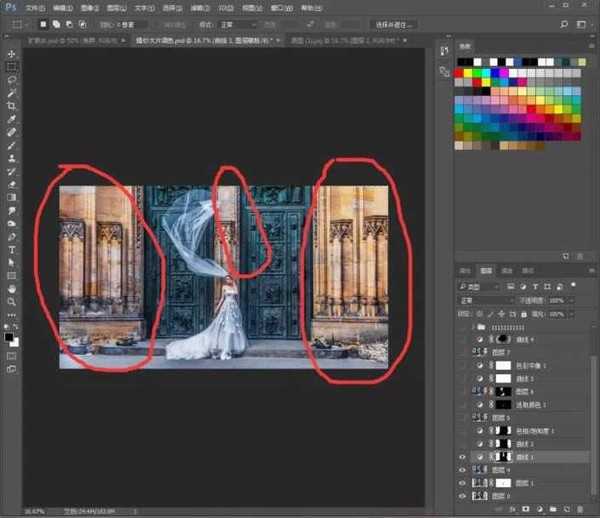Image resolution: width=600 pixels, height=518 pixels.
Task: Select the Zoom tool in toolbar
Action: coord(12,301)
